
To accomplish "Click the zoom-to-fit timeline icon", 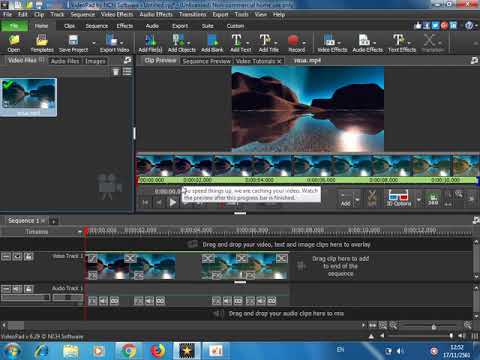I will (383, 325).
